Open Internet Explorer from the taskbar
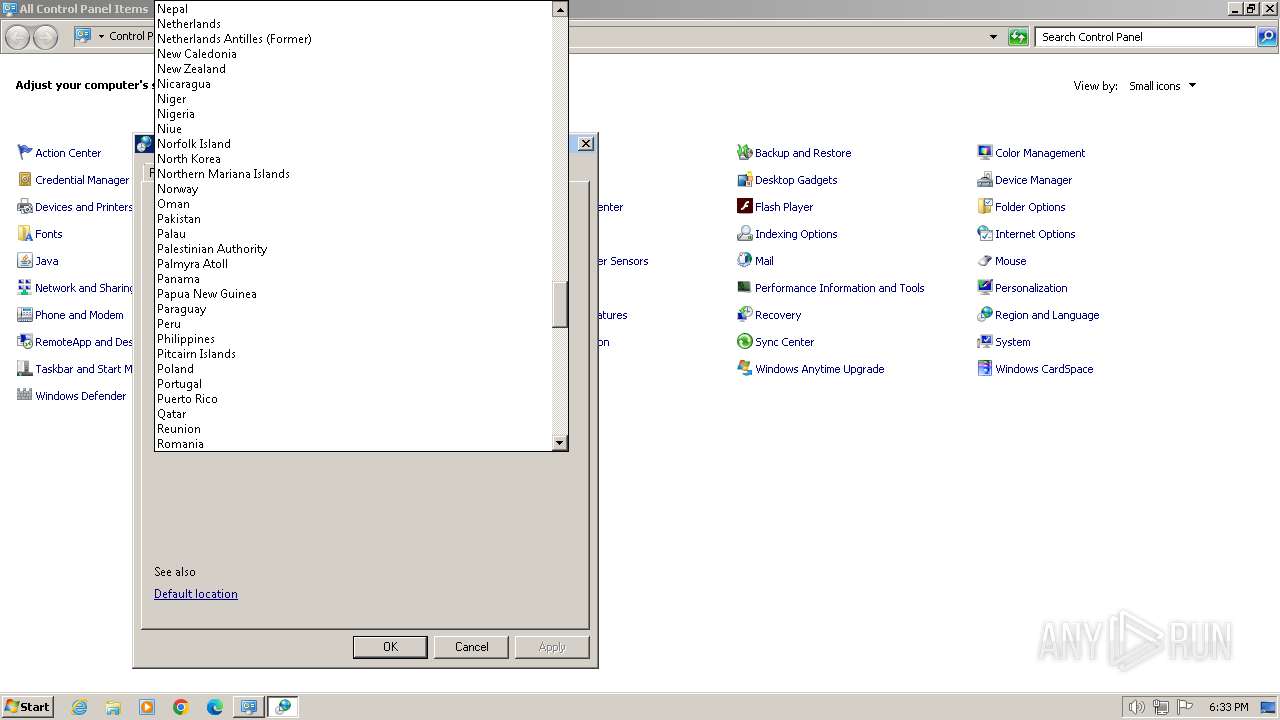The height and width of the screenshot is (720, 1280). (x=79, y=707)
